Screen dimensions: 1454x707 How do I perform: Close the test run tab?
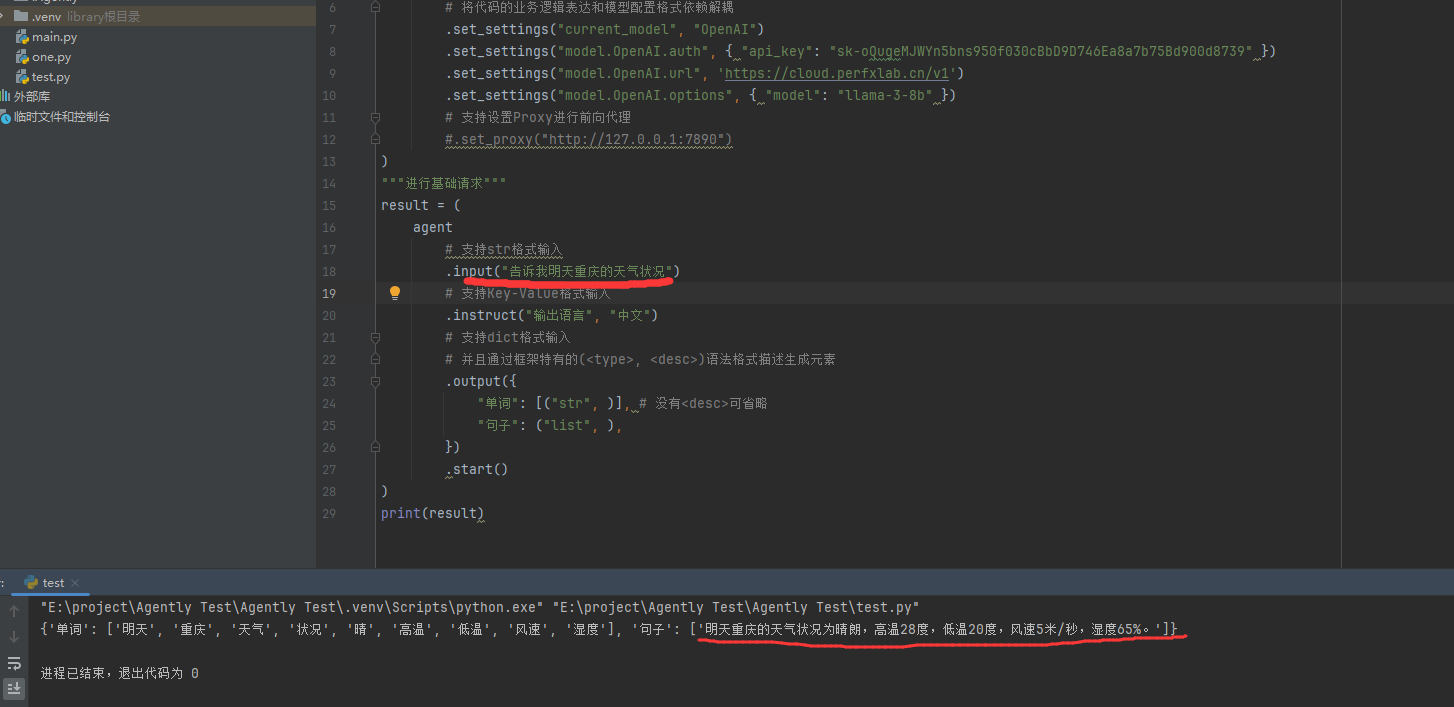(x=75, y=582)
